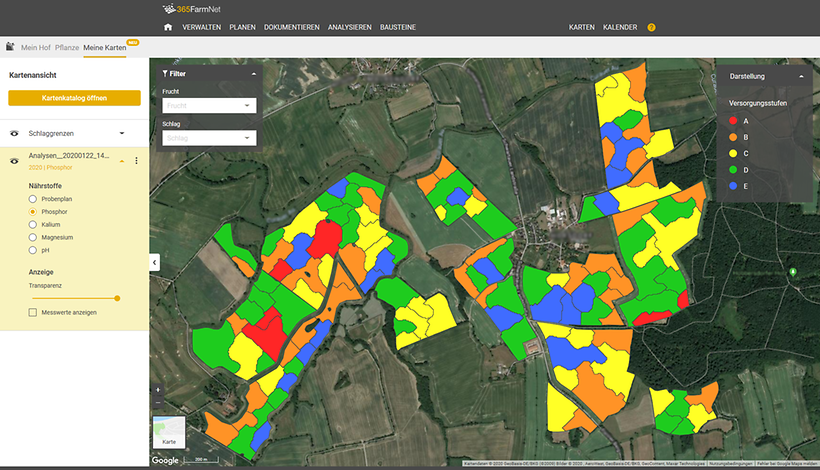Switch to Karte map view thumbnail
820x470 pixels.
169,431
